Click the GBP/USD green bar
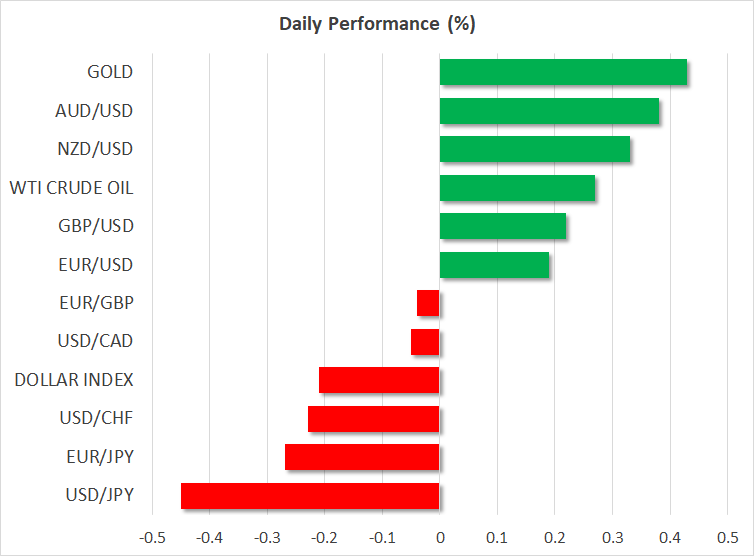Image resolution: width=754 pixels, height=556 pixels. 503,226
